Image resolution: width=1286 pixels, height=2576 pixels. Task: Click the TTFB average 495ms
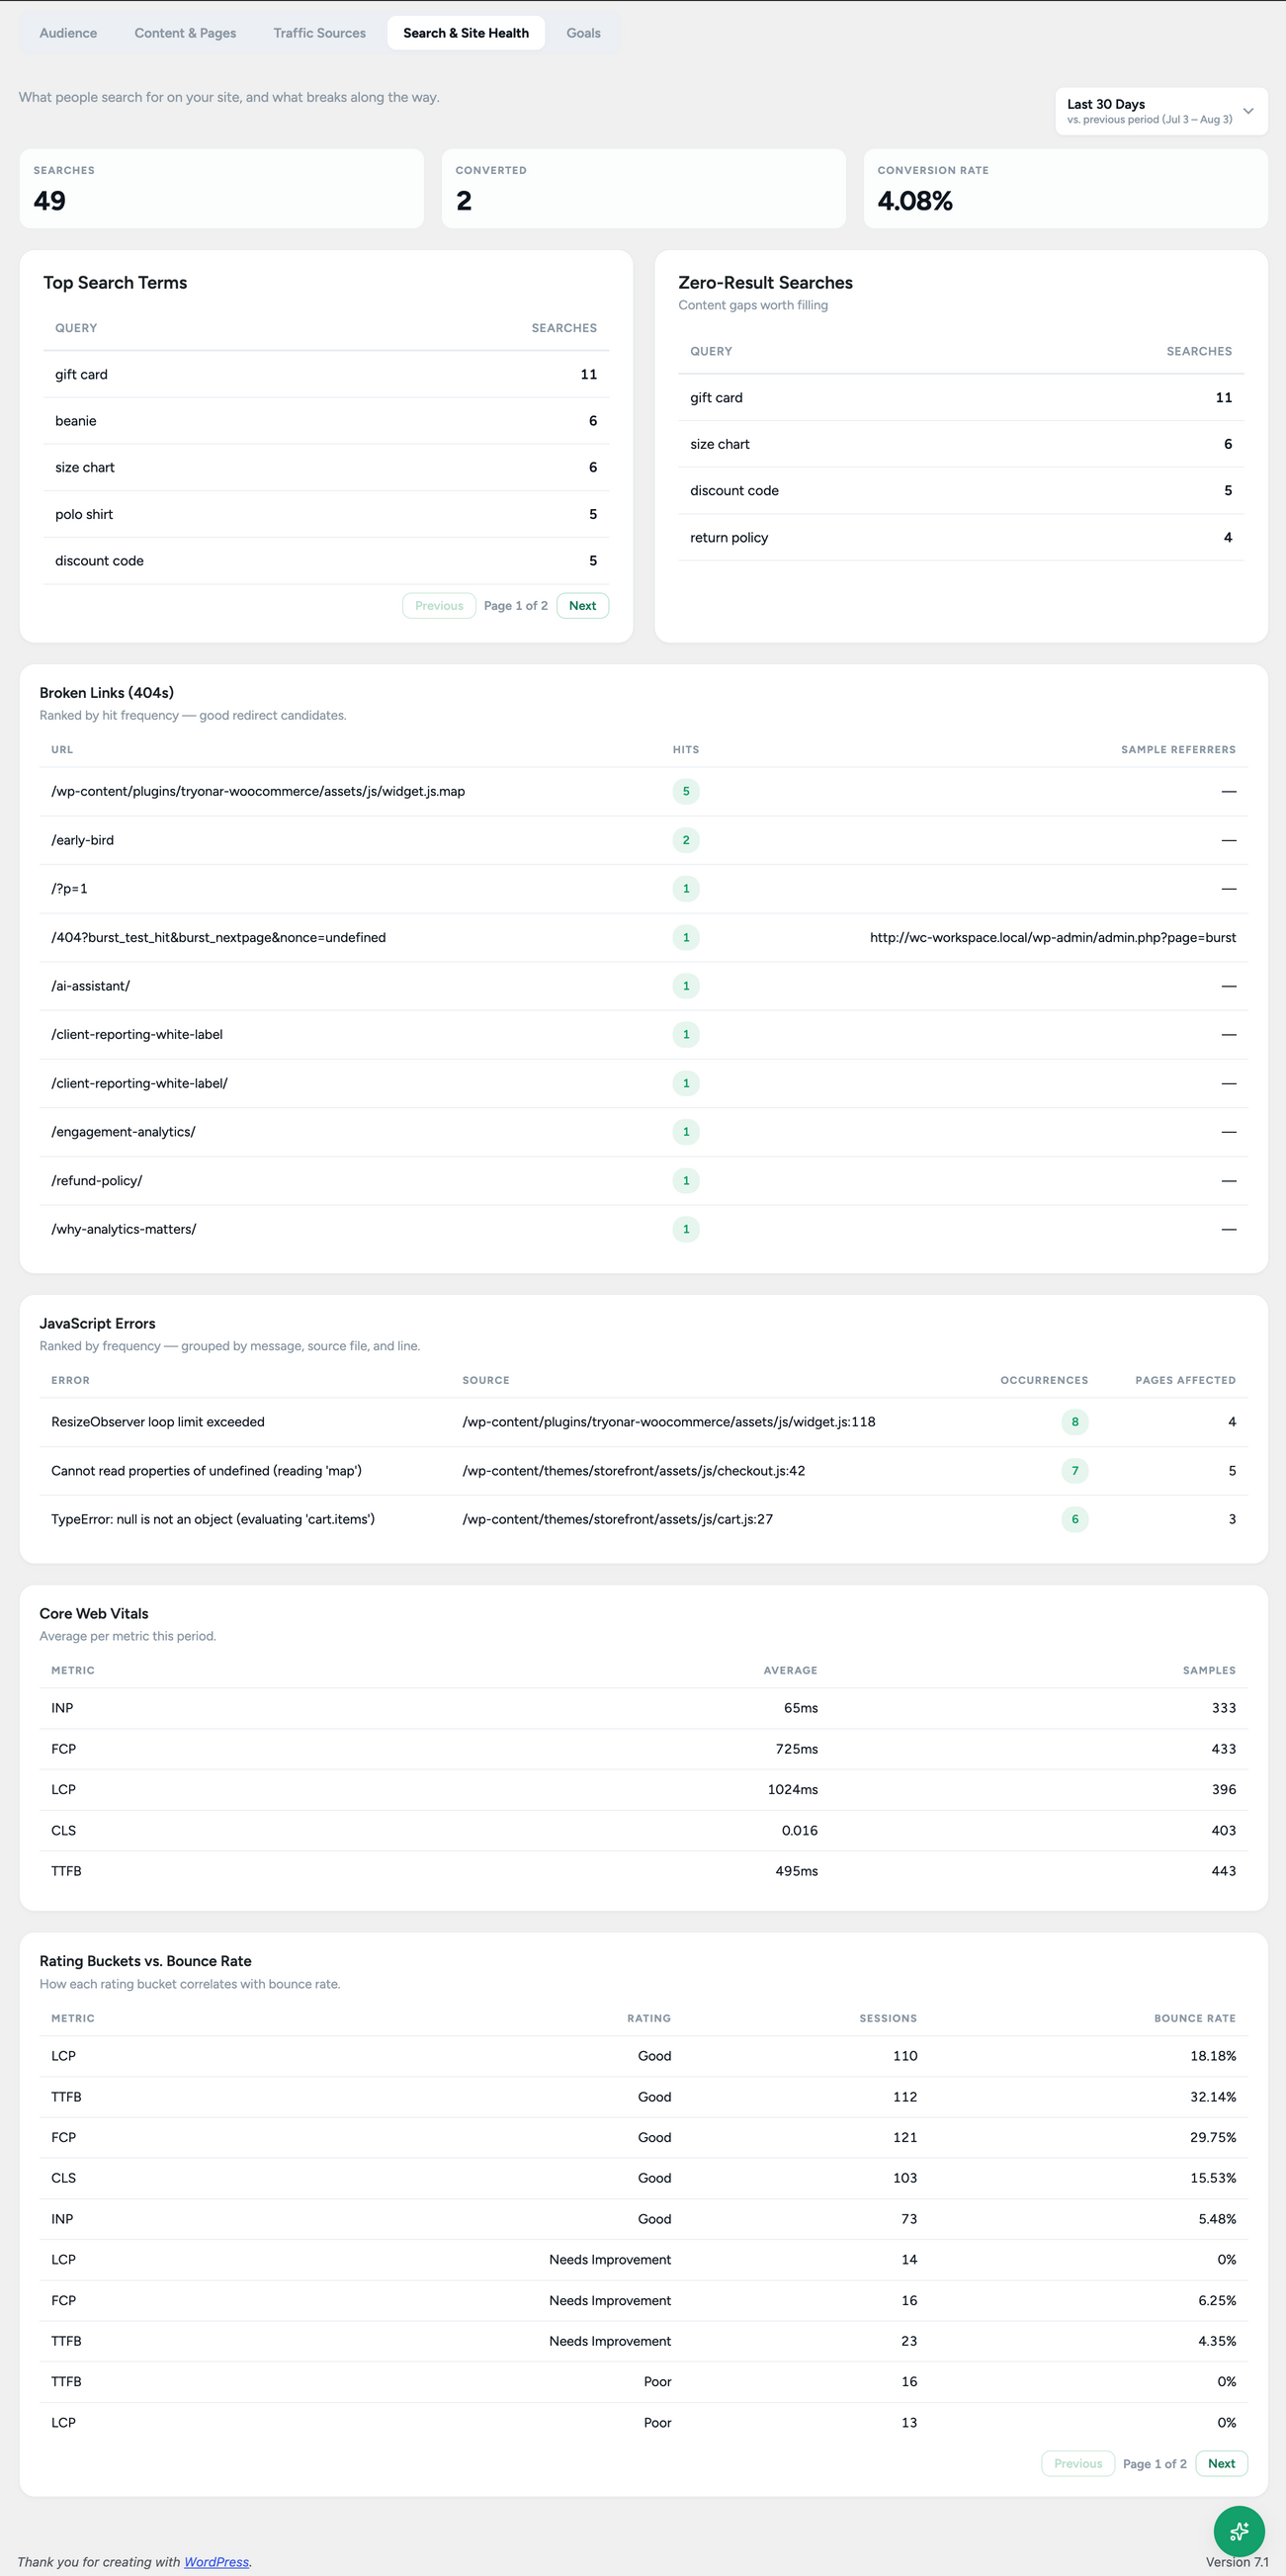pos(797,1872)
